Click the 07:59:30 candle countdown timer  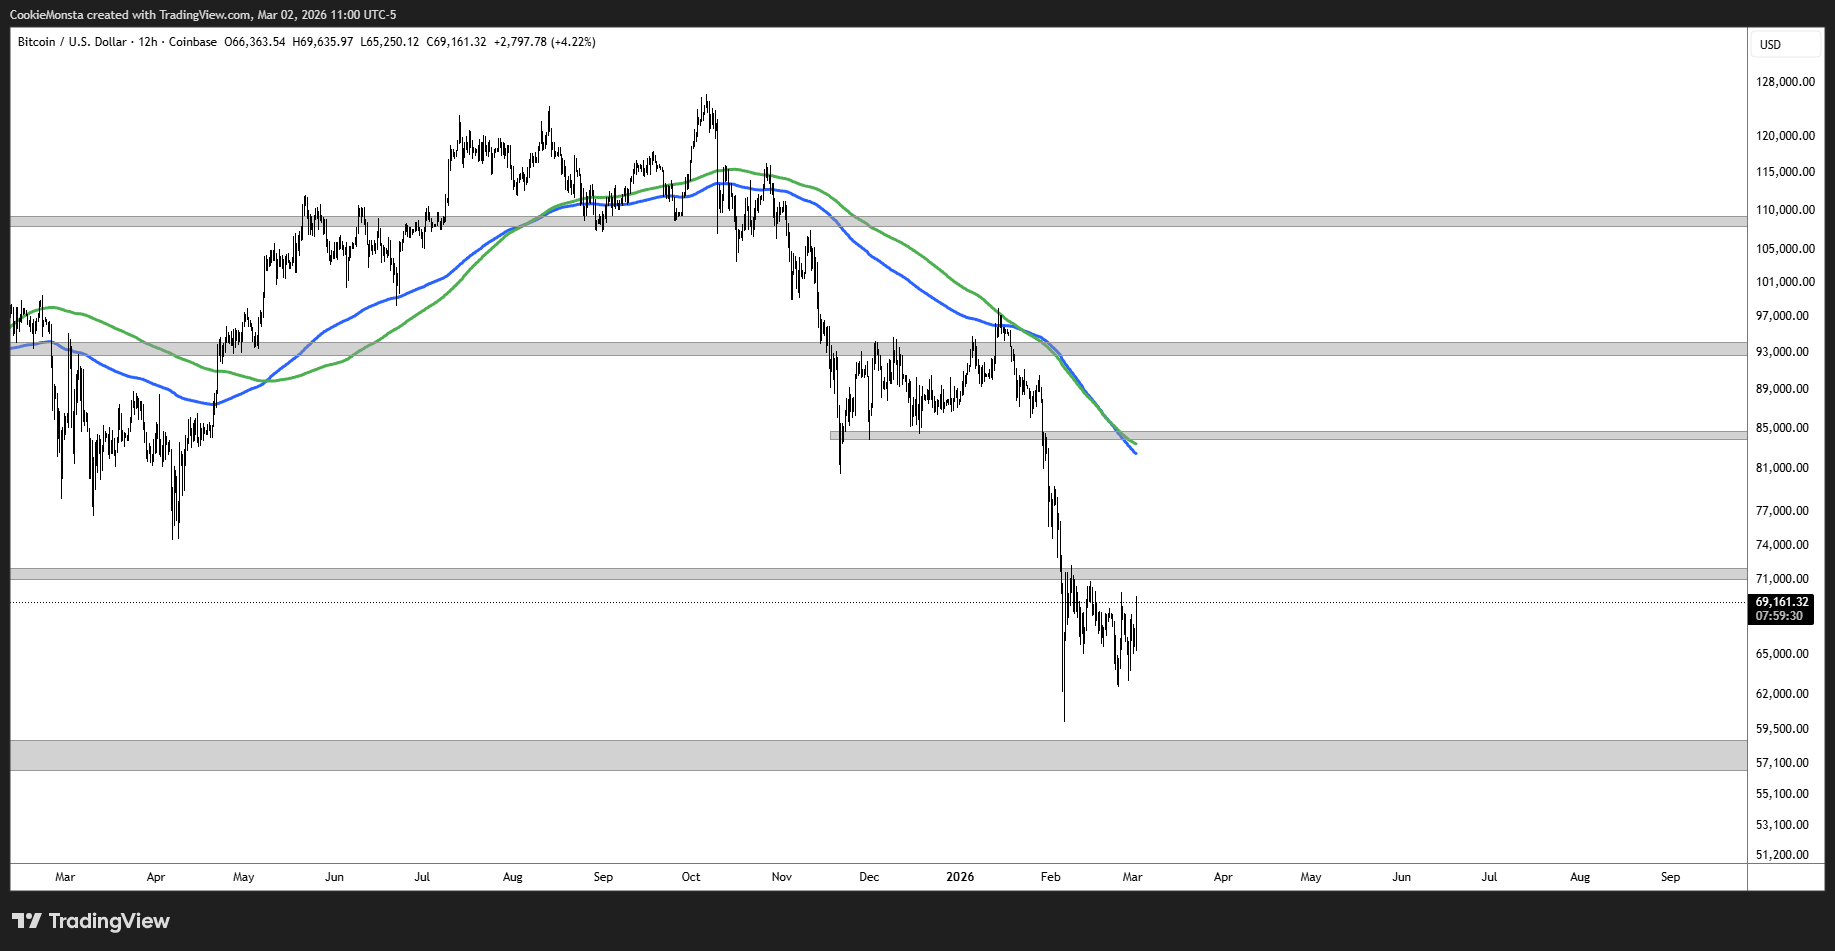point(1779,616)
